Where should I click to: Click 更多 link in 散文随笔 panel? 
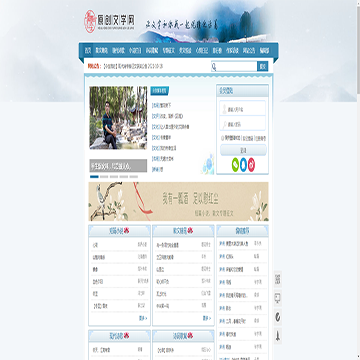[207, 318]
